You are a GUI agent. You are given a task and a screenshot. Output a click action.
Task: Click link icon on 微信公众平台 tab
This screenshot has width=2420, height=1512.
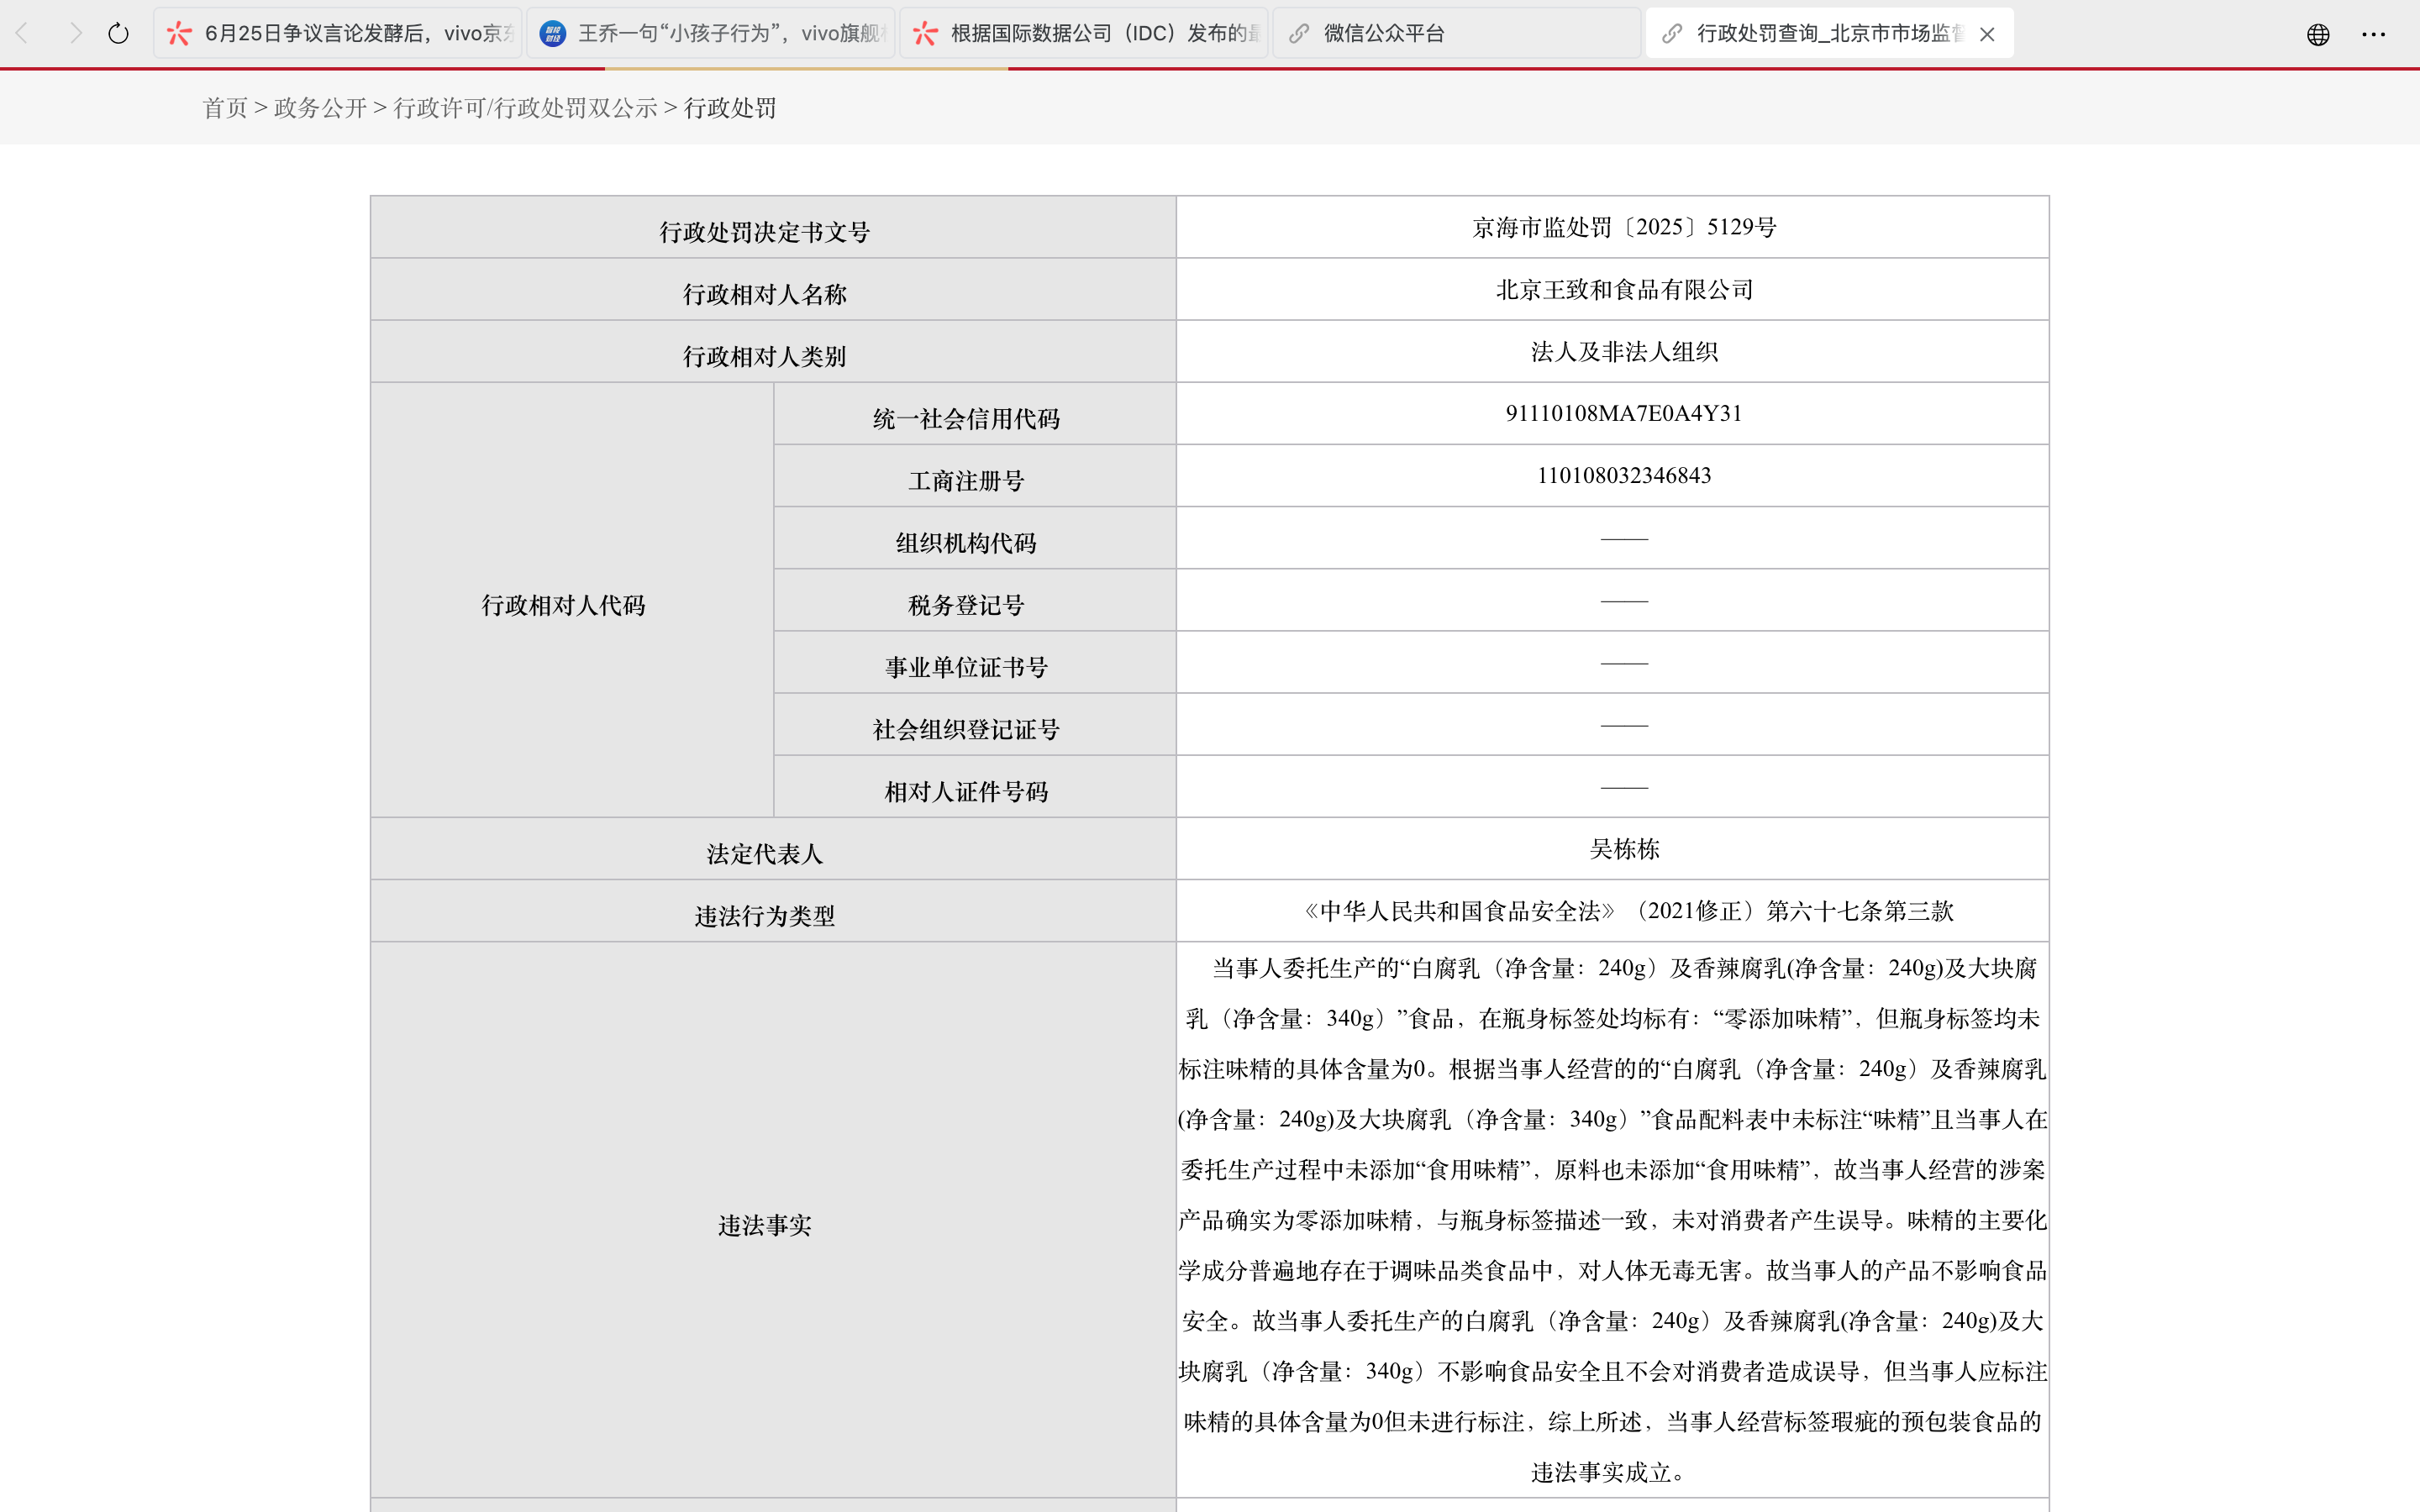pos(1298,34)
